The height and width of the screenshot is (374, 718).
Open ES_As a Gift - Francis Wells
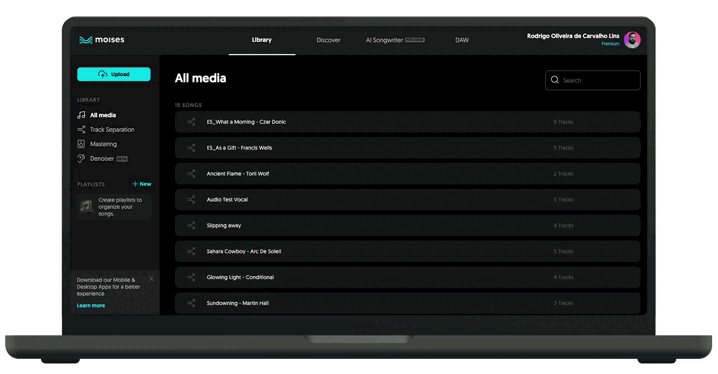click(x=407, y=148)
